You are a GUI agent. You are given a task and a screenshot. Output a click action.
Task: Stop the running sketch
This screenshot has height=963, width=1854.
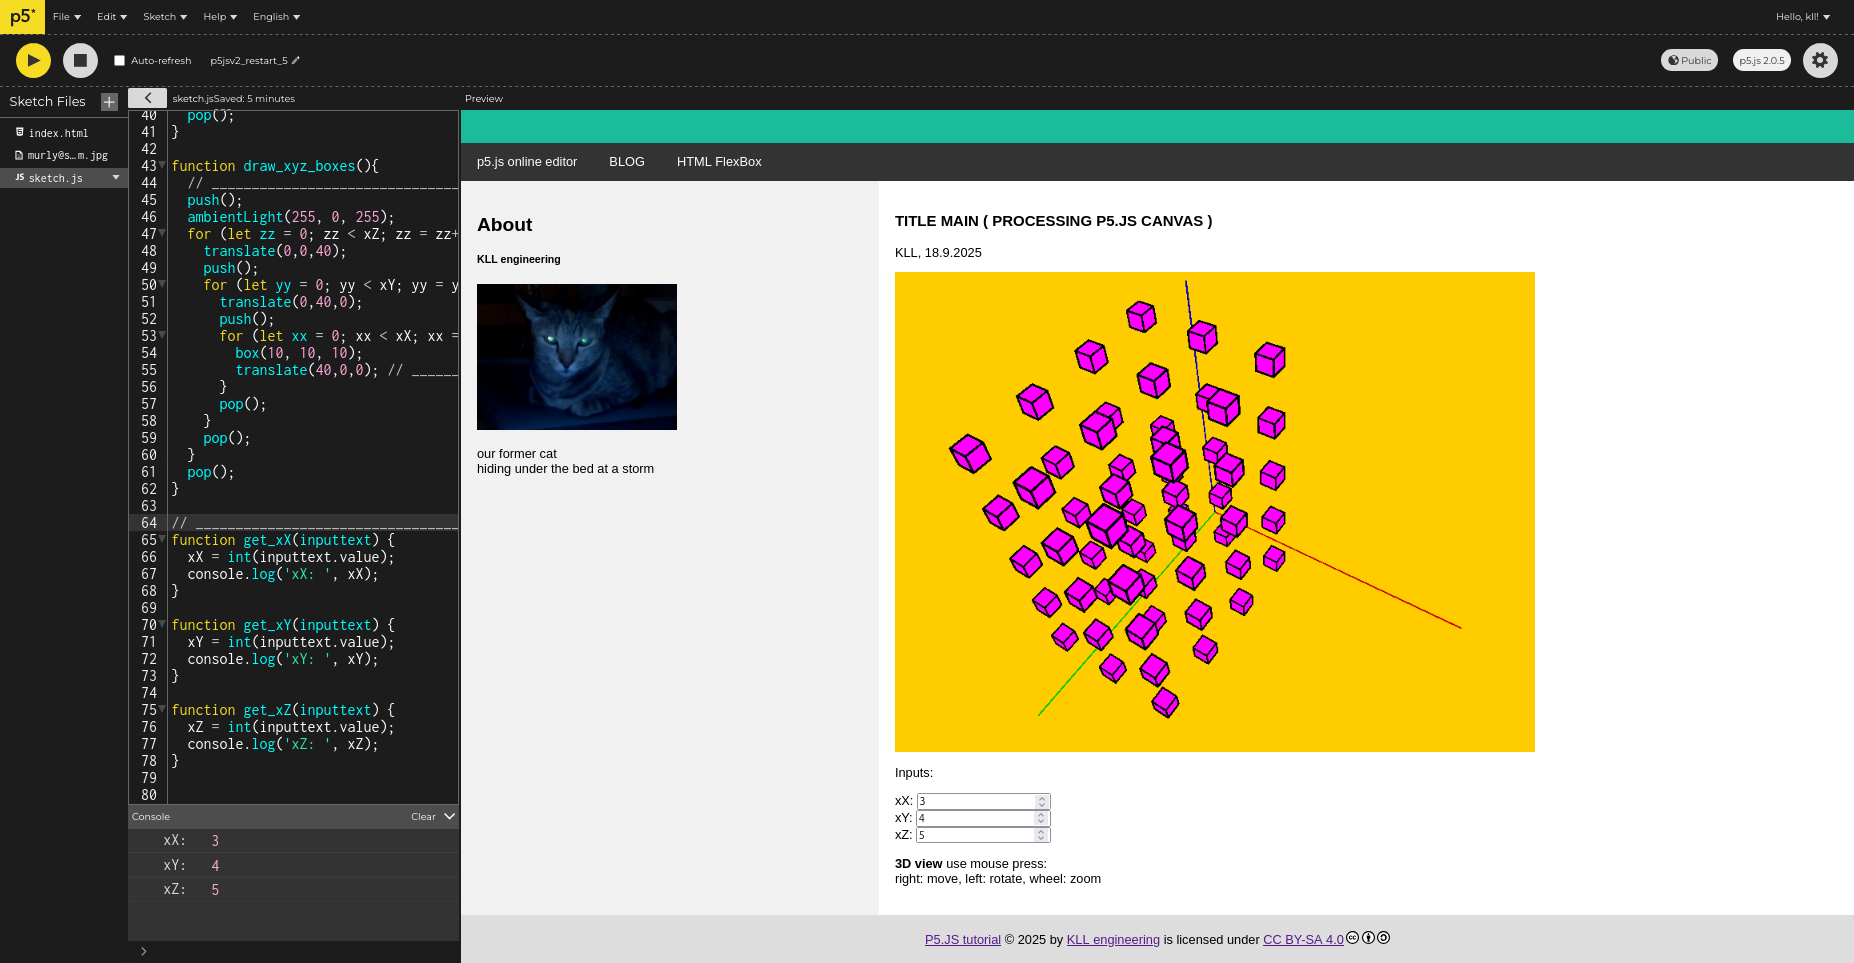80,60
